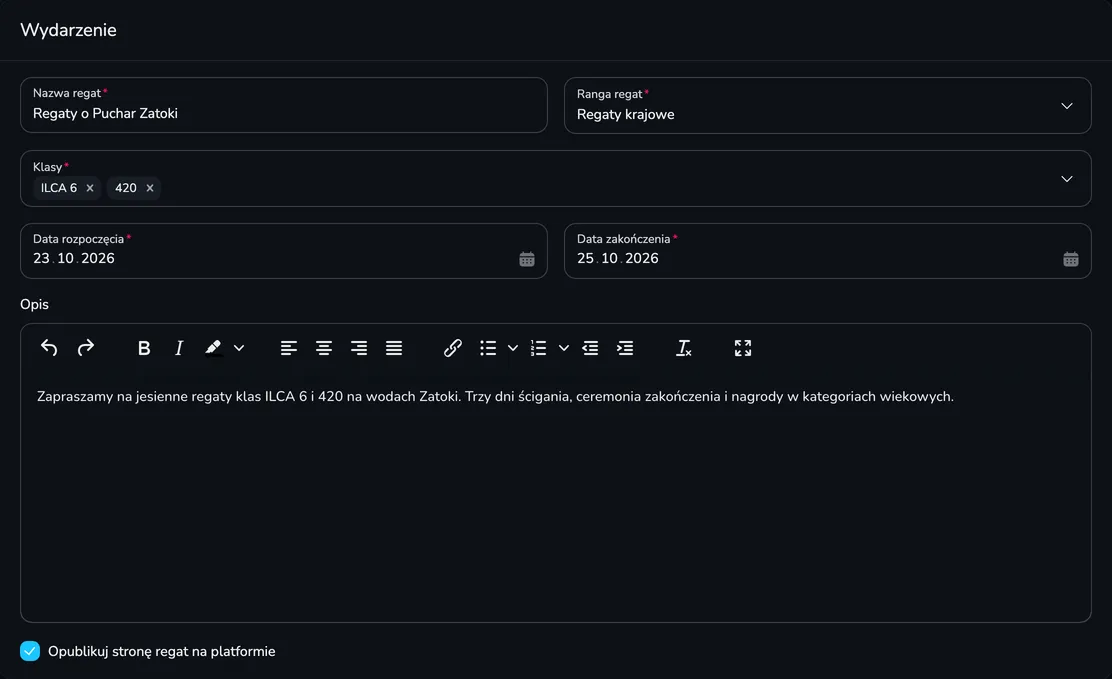Edit the Nazwa regat field
1112x679 pixels.
coord(284,105)
